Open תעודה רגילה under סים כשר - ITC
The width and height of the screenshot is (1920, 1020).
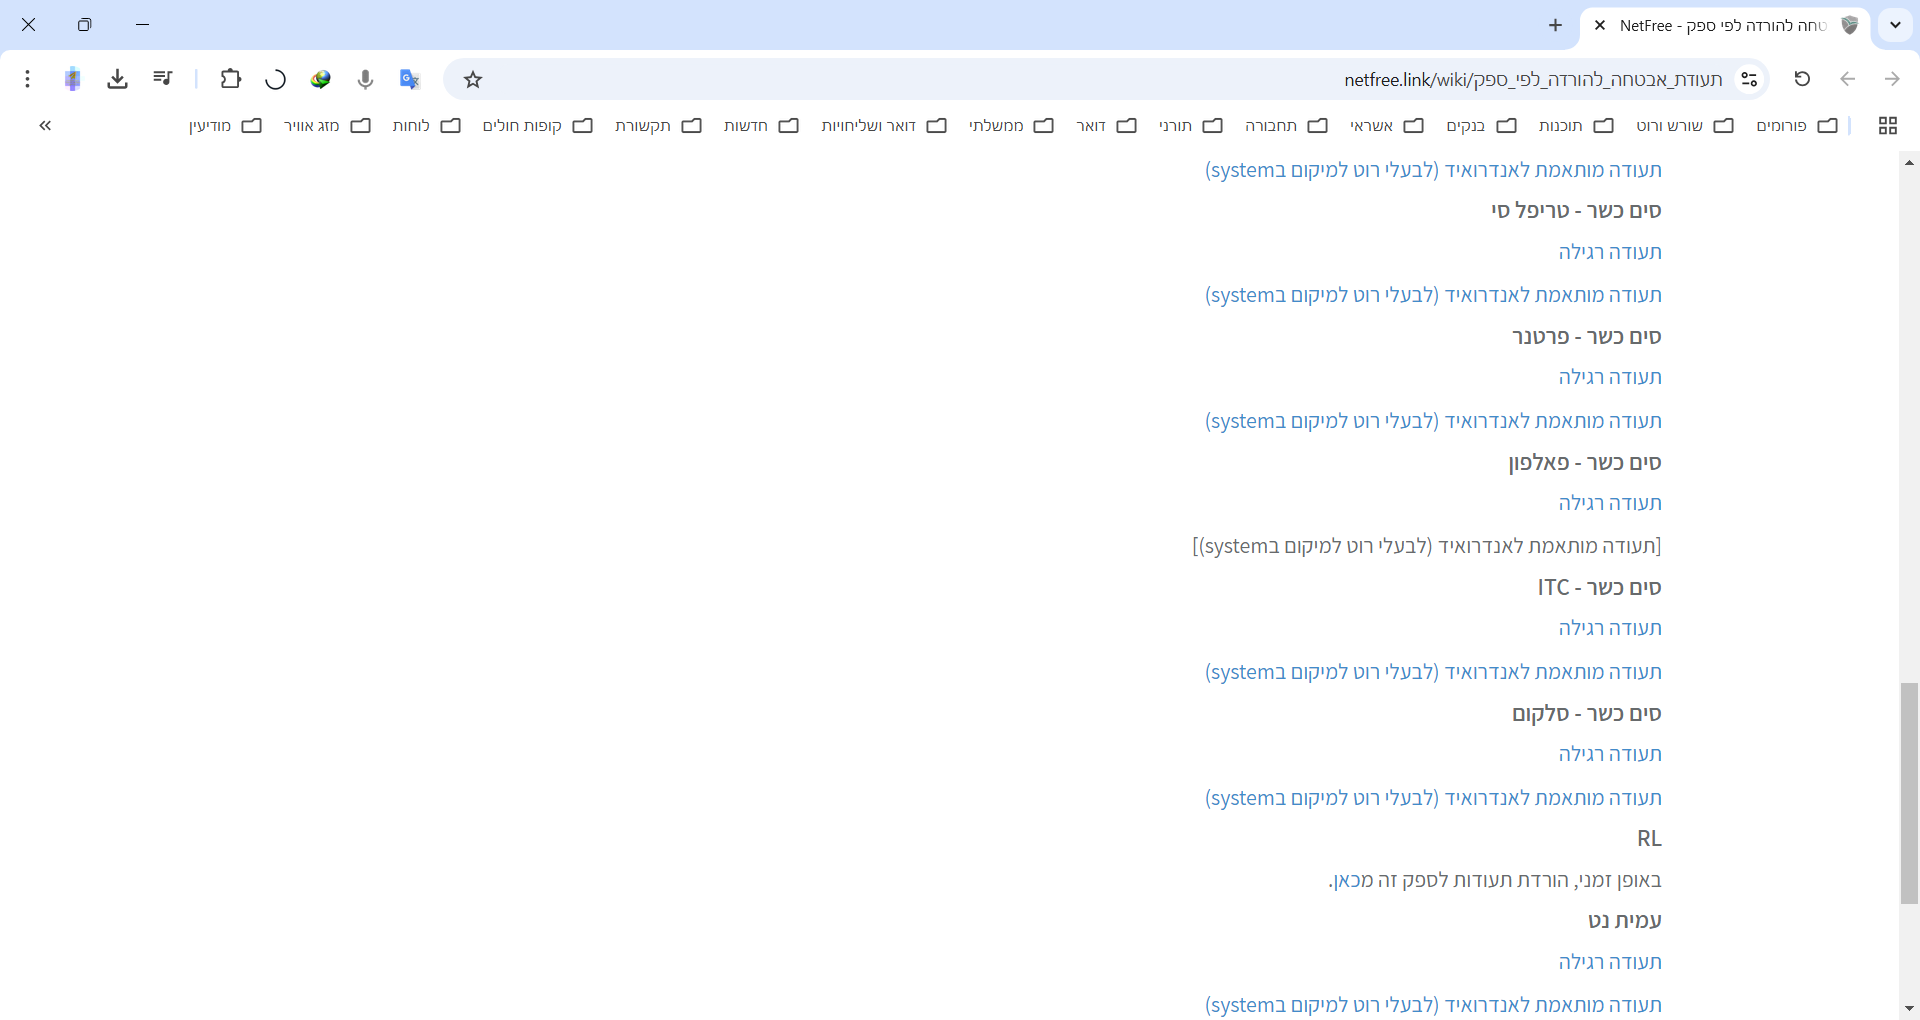[x=1610, y=628]
